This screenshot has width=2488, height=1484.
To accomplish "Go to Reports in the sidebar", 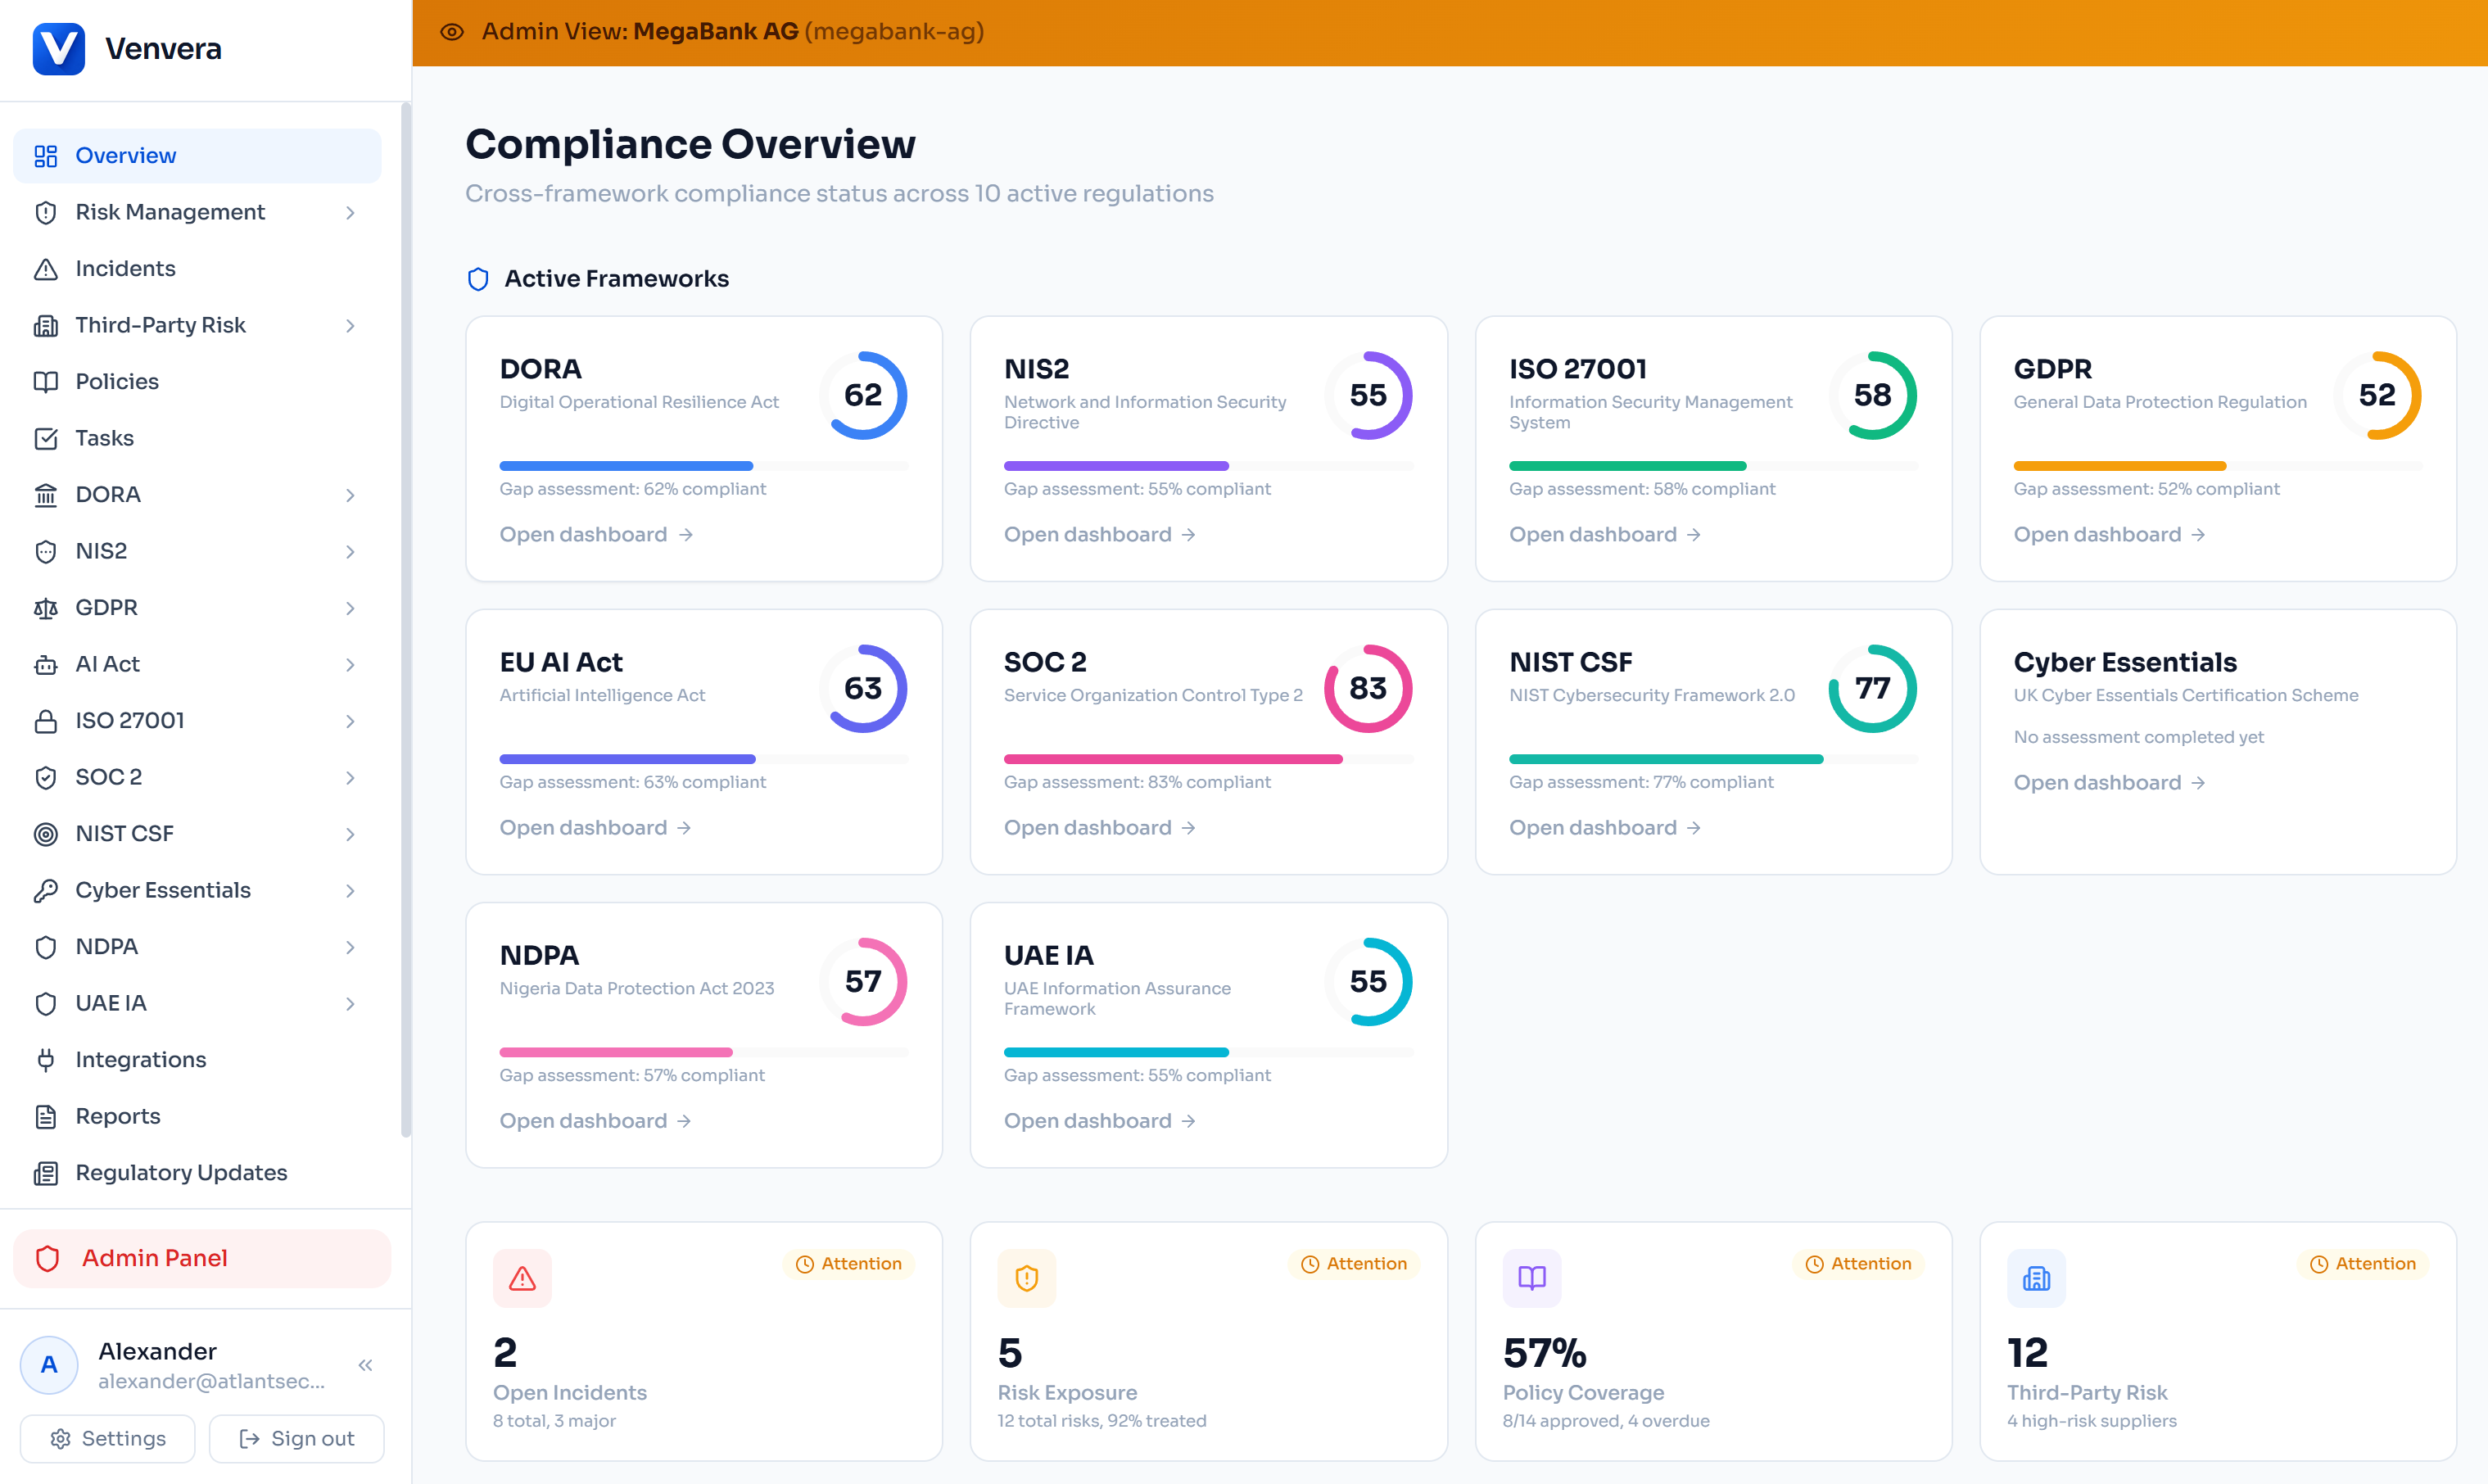I will [117, 1116].
